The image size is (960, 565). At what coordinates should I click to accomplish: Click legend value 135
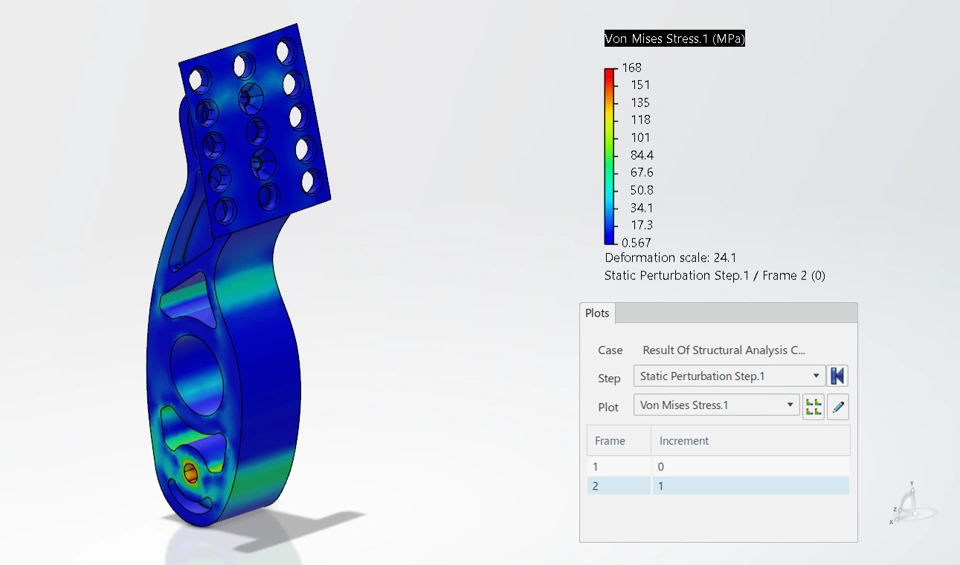pyautogui.click(x=640, y=102)
